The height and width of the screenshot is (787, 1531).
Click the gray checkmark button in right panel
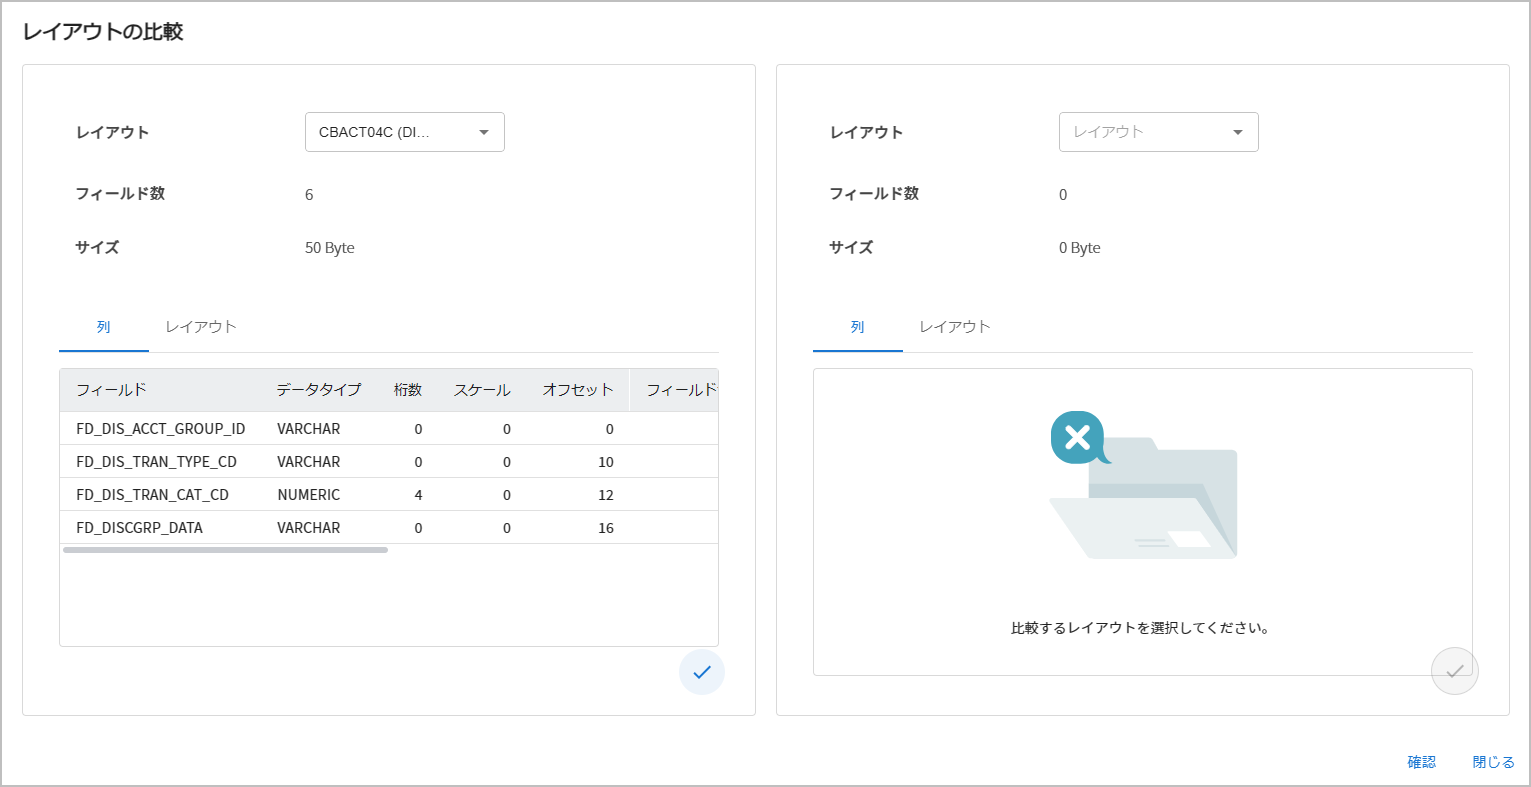1455,671
